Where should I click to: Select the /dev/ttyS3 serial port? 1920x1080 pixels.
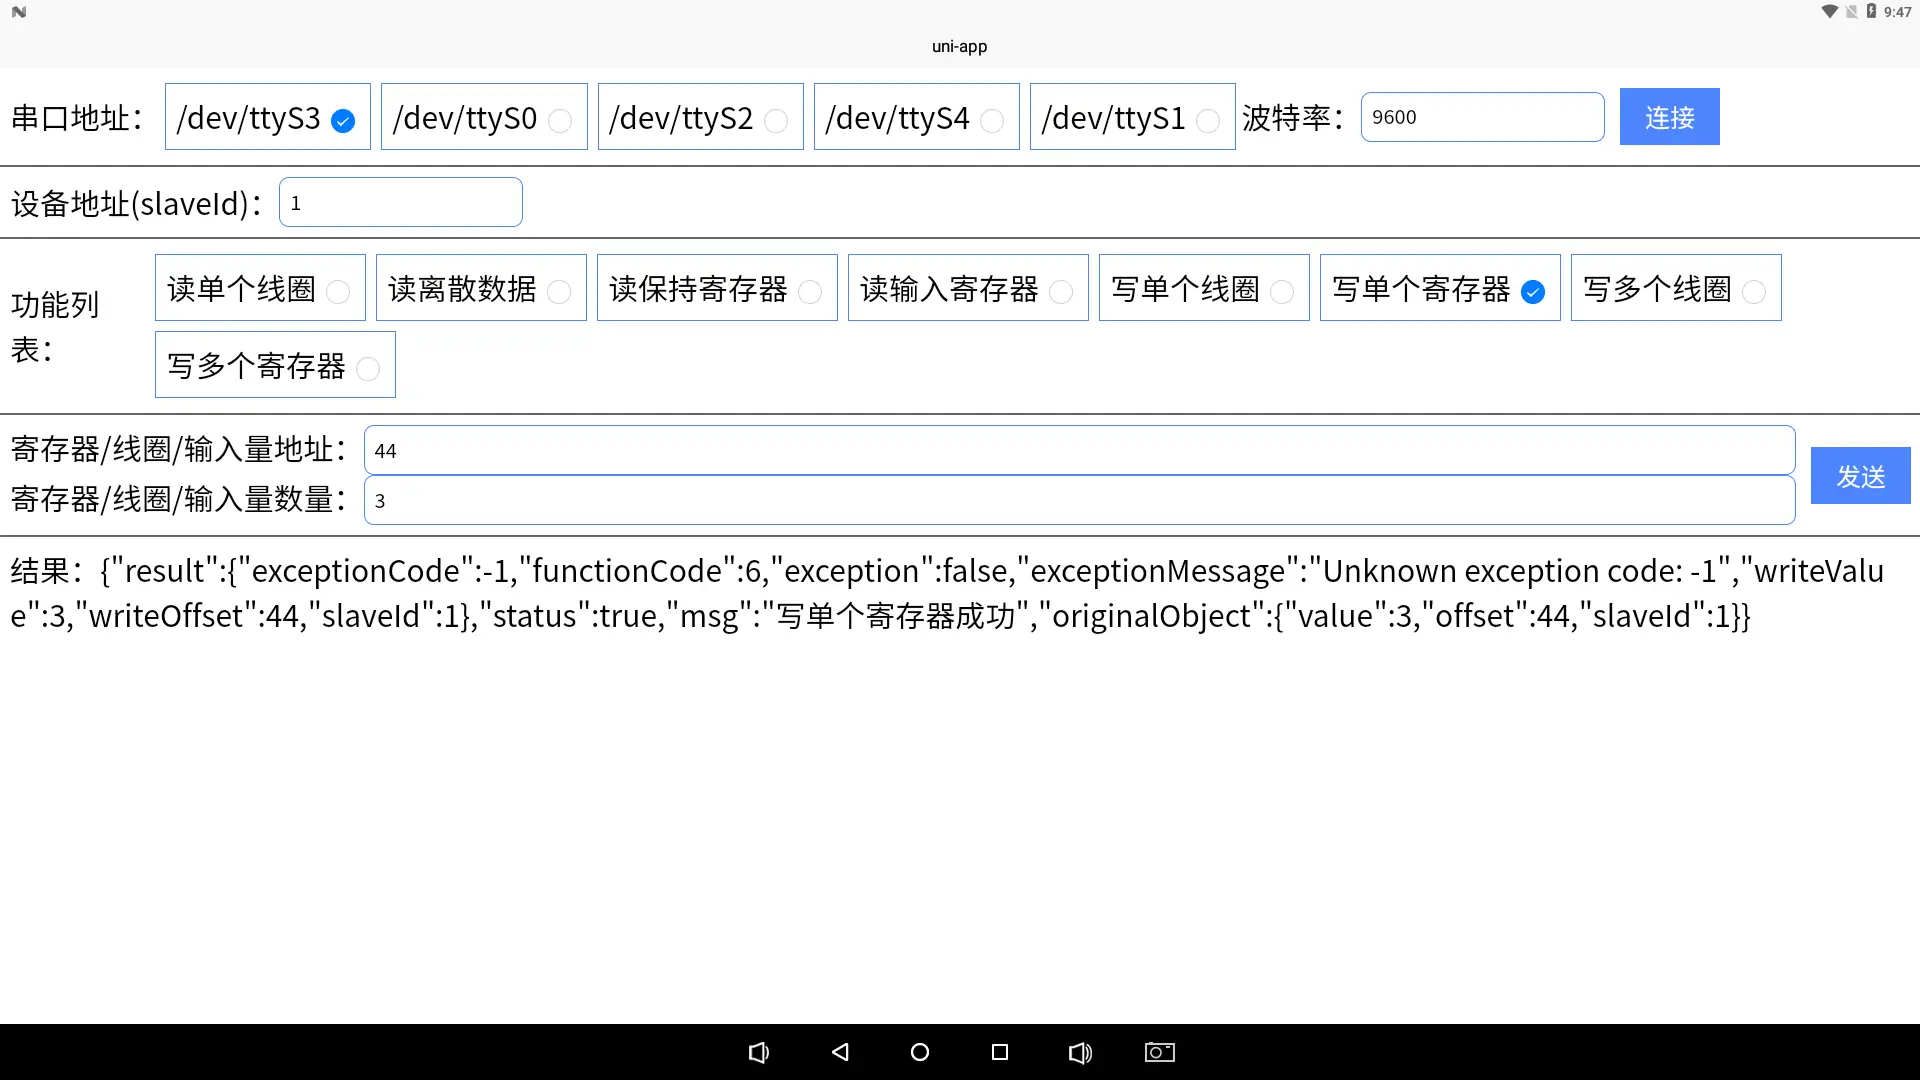(267, 117)
